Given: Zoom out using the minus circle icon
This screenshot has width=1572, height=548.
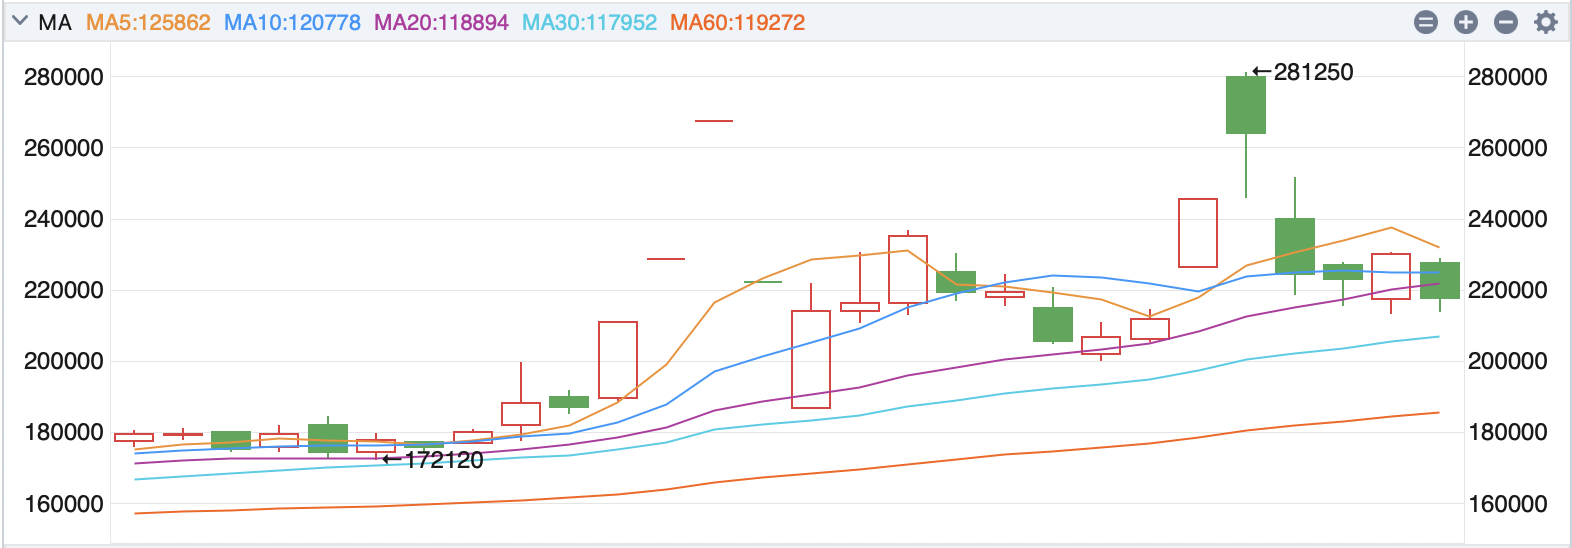Looking at the screenshot, I should [1506, 22].
